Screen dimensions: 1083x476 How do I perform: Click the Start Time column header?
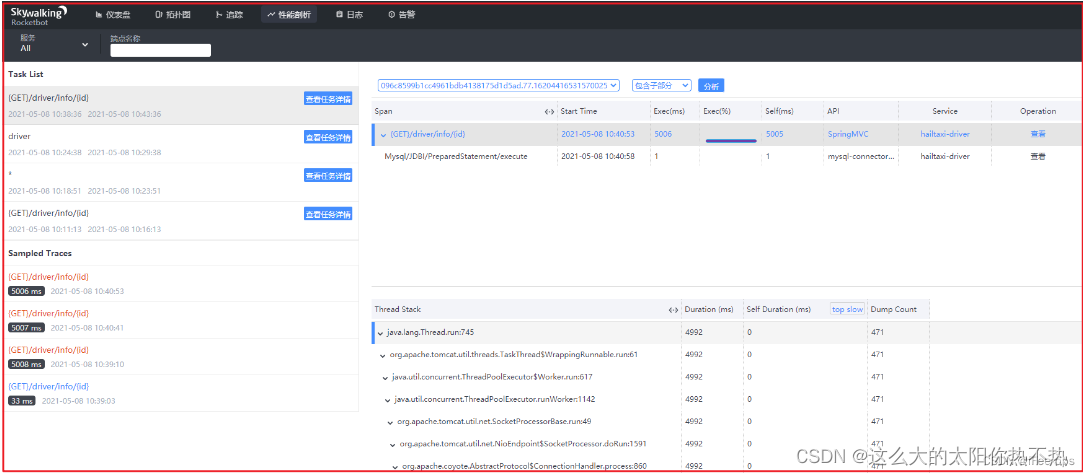tap(579, 111)
